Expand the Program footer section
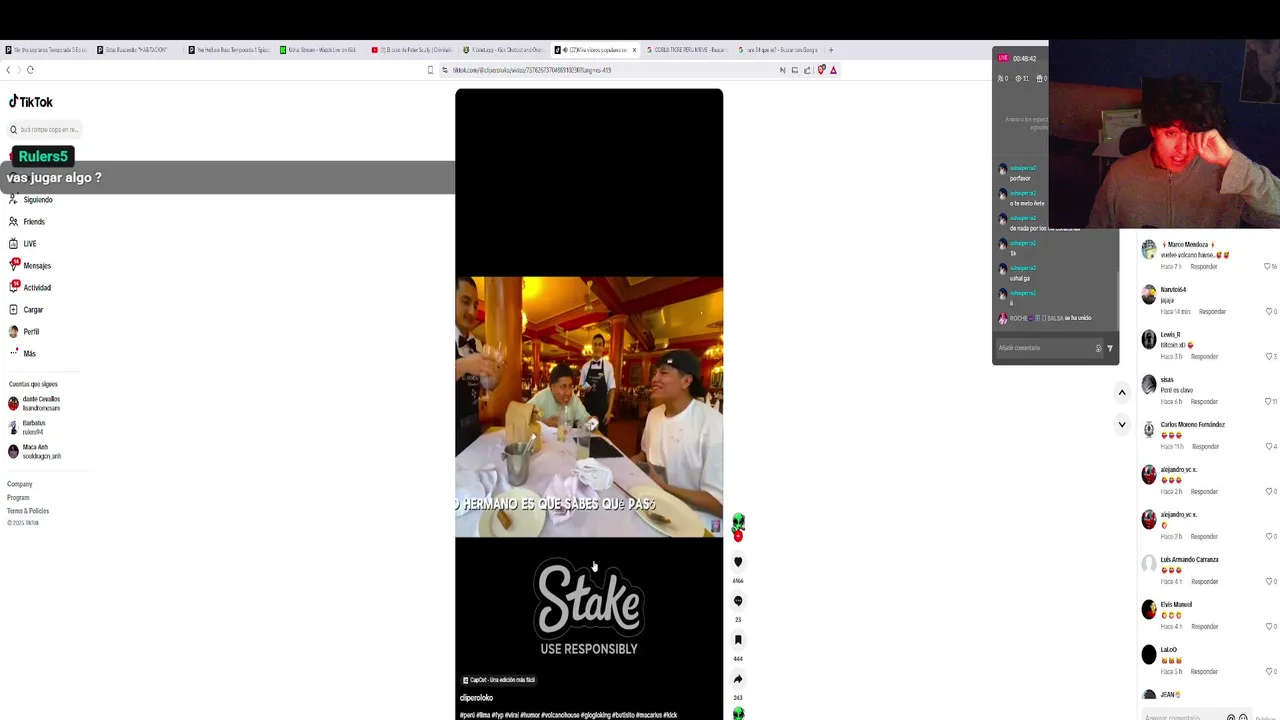This screenshot has height=720, width=1280. tap(18, 498)
